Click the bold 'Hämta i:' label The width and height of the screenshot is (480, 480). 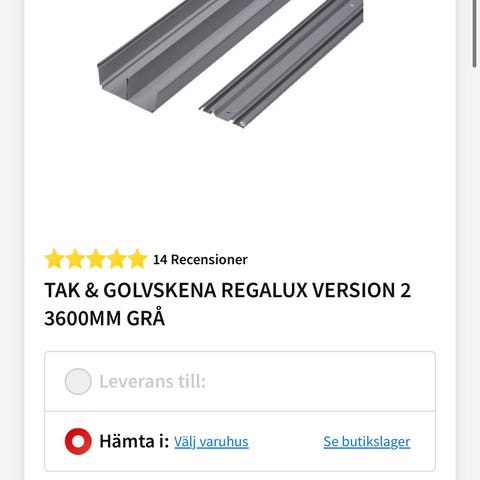point(134,441)
